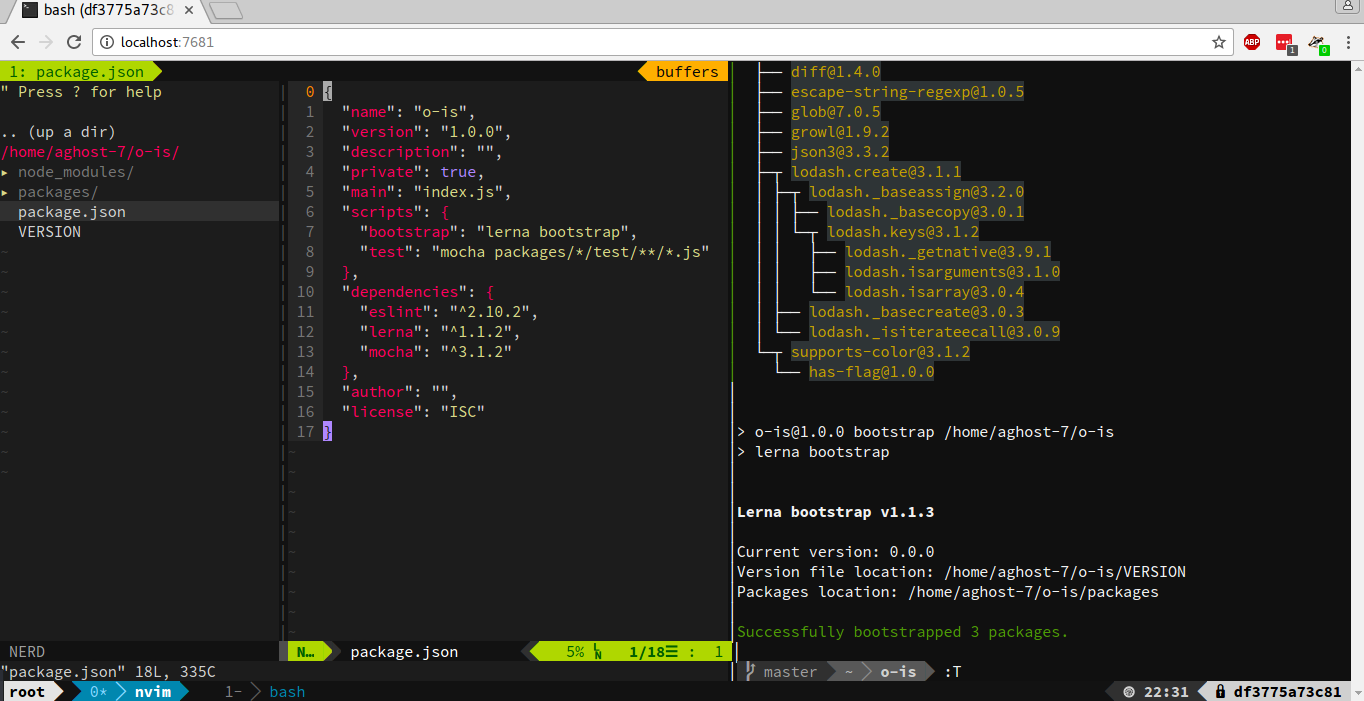The width and height of the screenshot is (1364, 701).
Task: Click the 'Current version: 0.0.0' line
Action: point(835,552)
